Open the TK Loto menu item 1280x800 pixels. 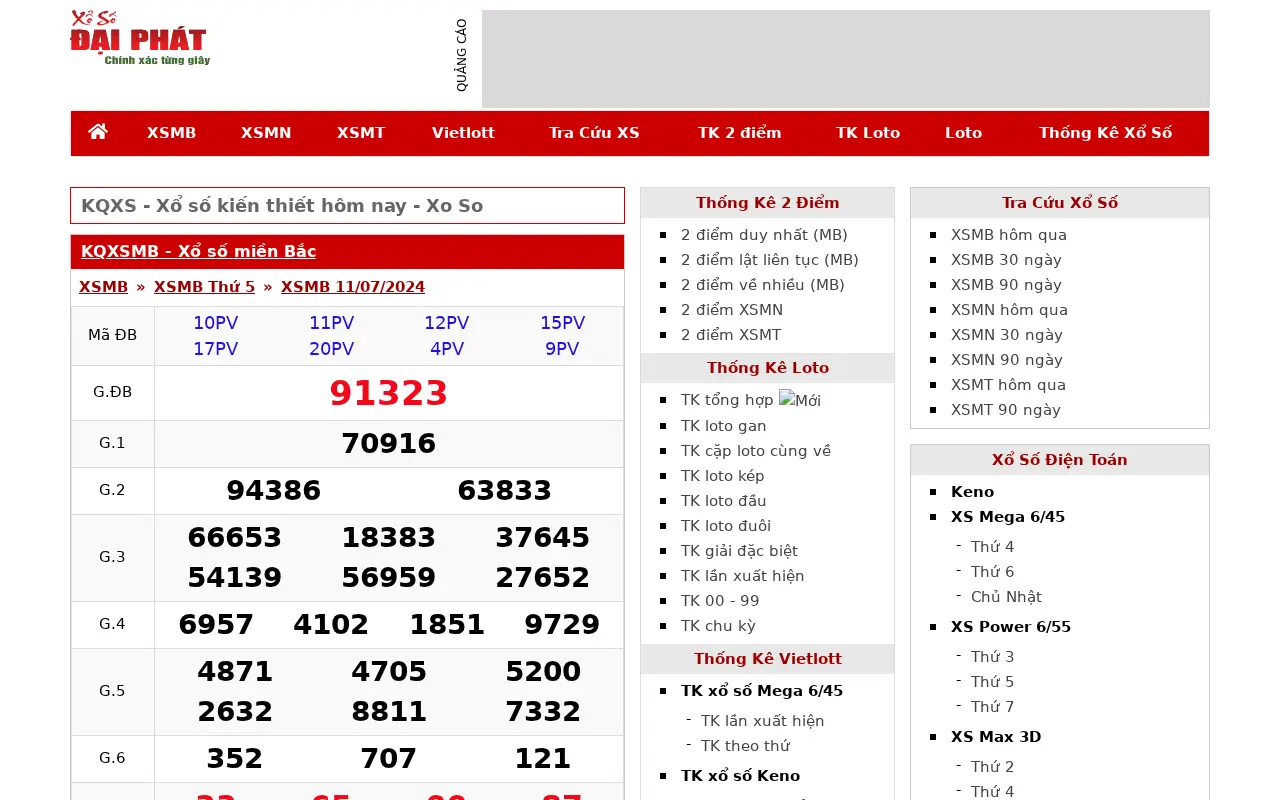(x=868, y=133)
